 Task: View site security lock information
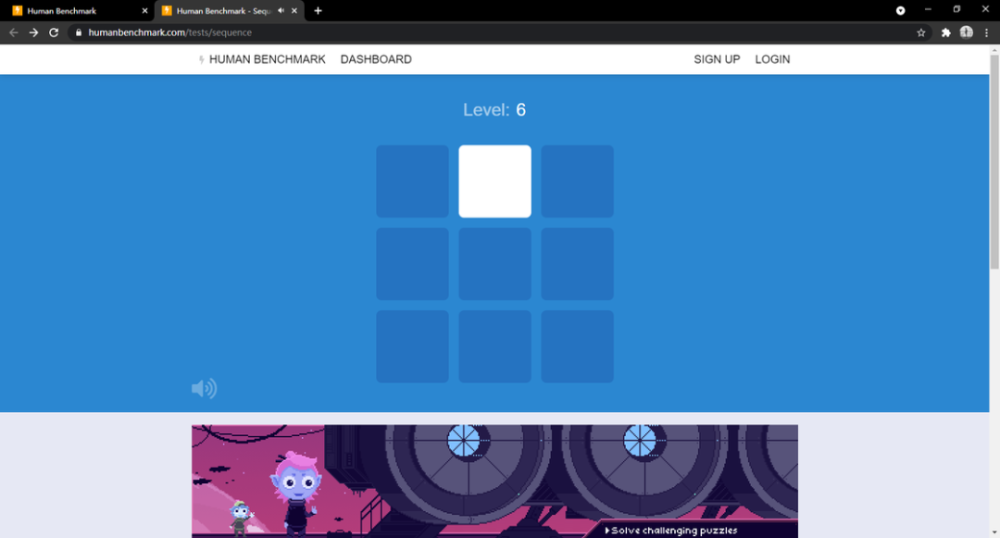coord(78,33)
